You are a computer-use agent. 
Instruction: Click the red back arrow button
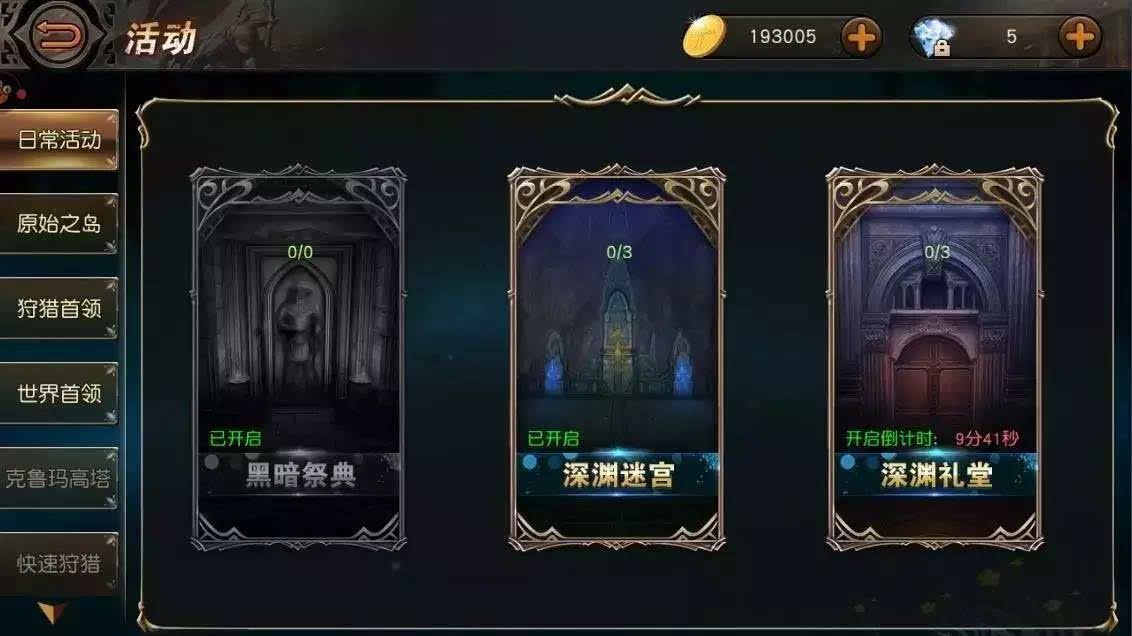(x=60, y=34)
